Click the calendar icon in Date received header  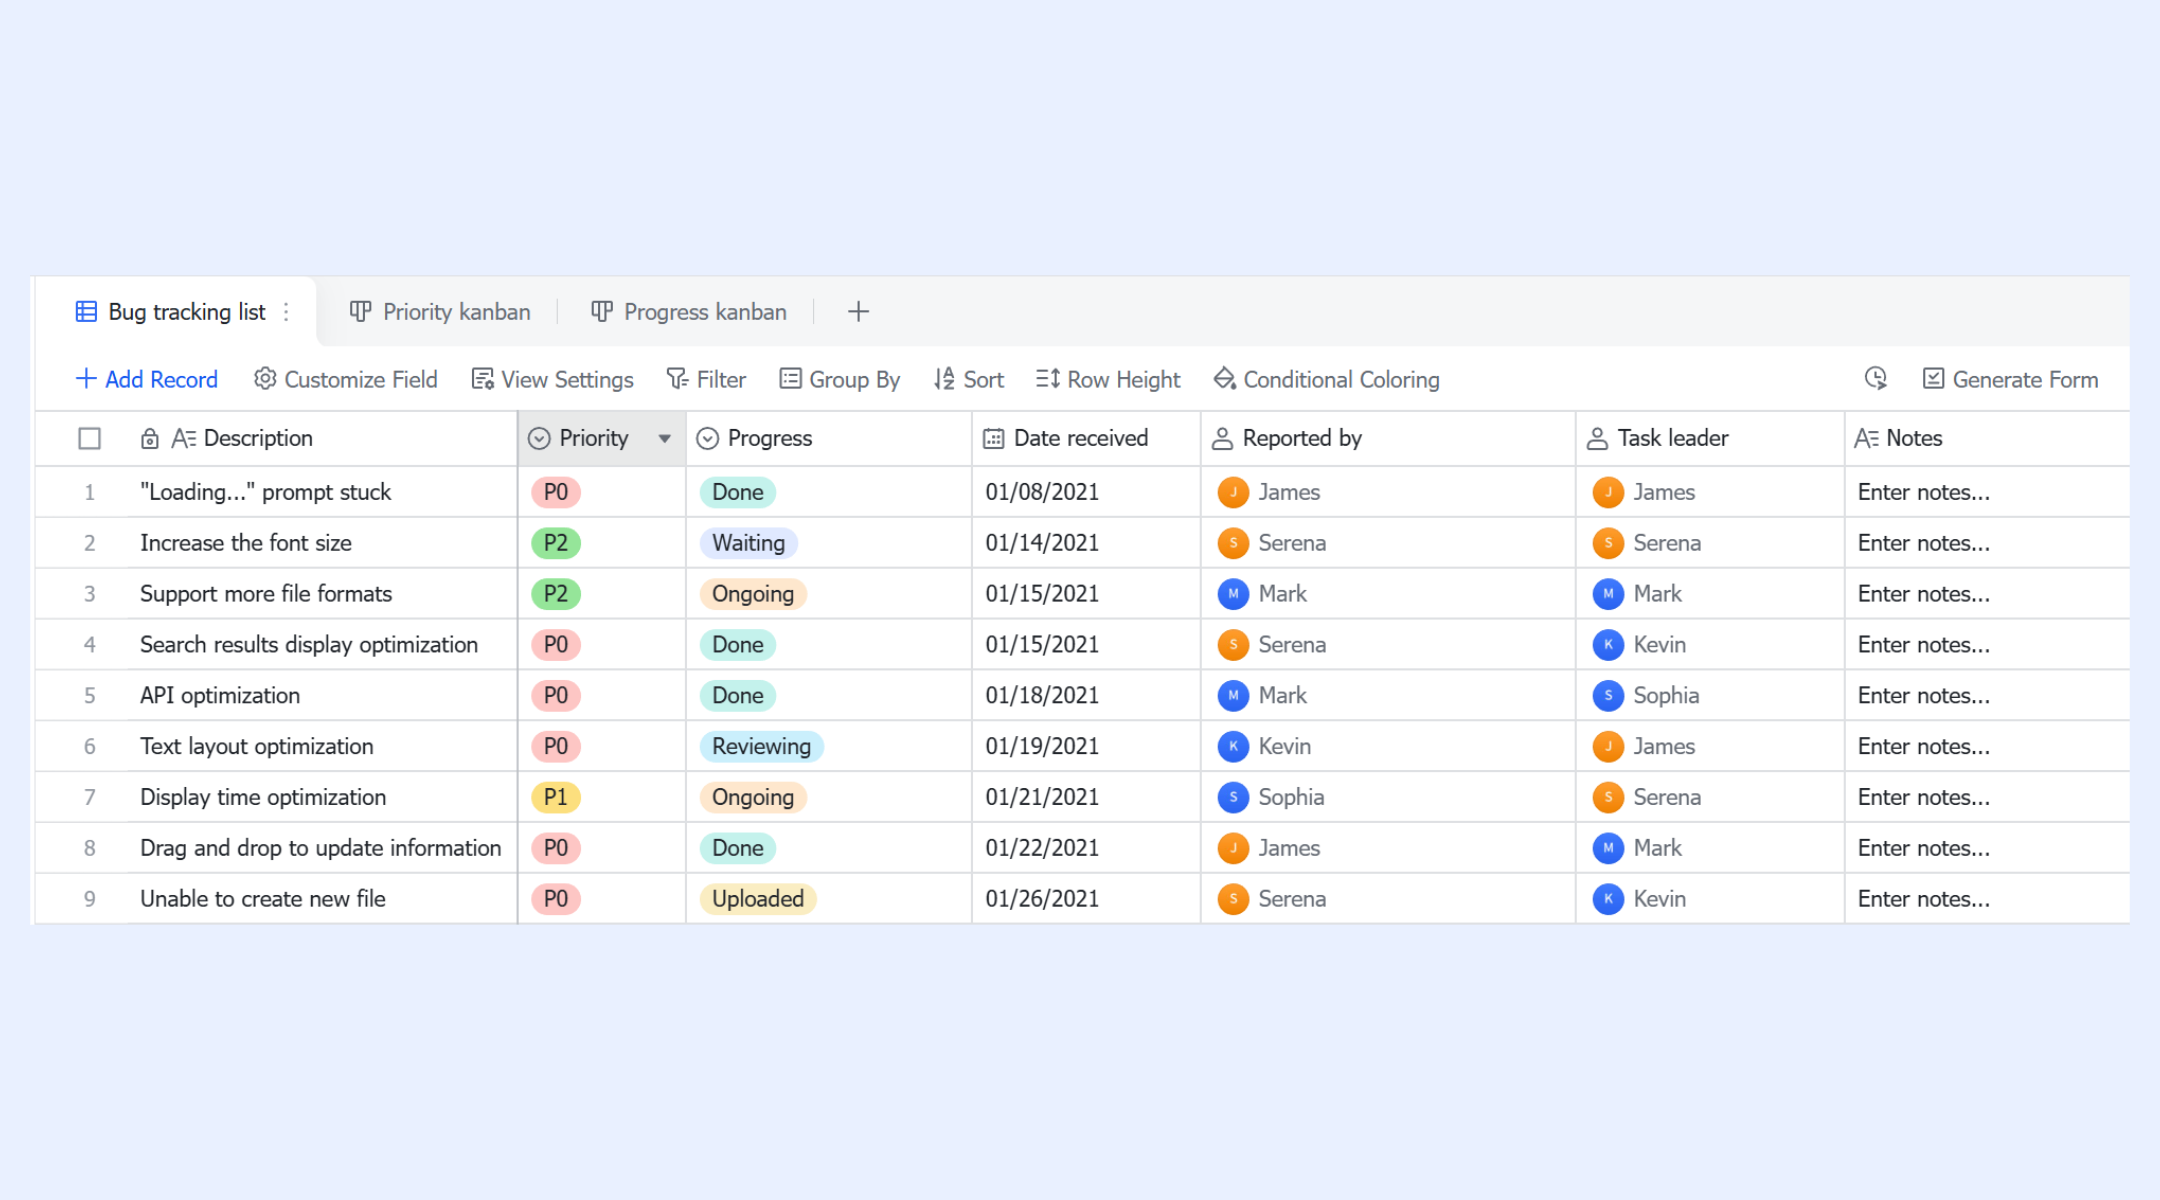point(993,438)
